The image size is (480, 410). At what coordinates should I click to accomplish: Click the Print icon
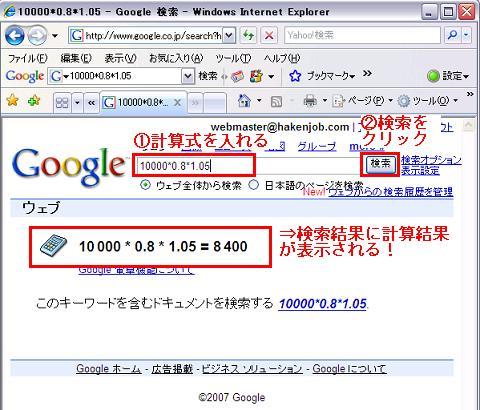pos(310,100)
